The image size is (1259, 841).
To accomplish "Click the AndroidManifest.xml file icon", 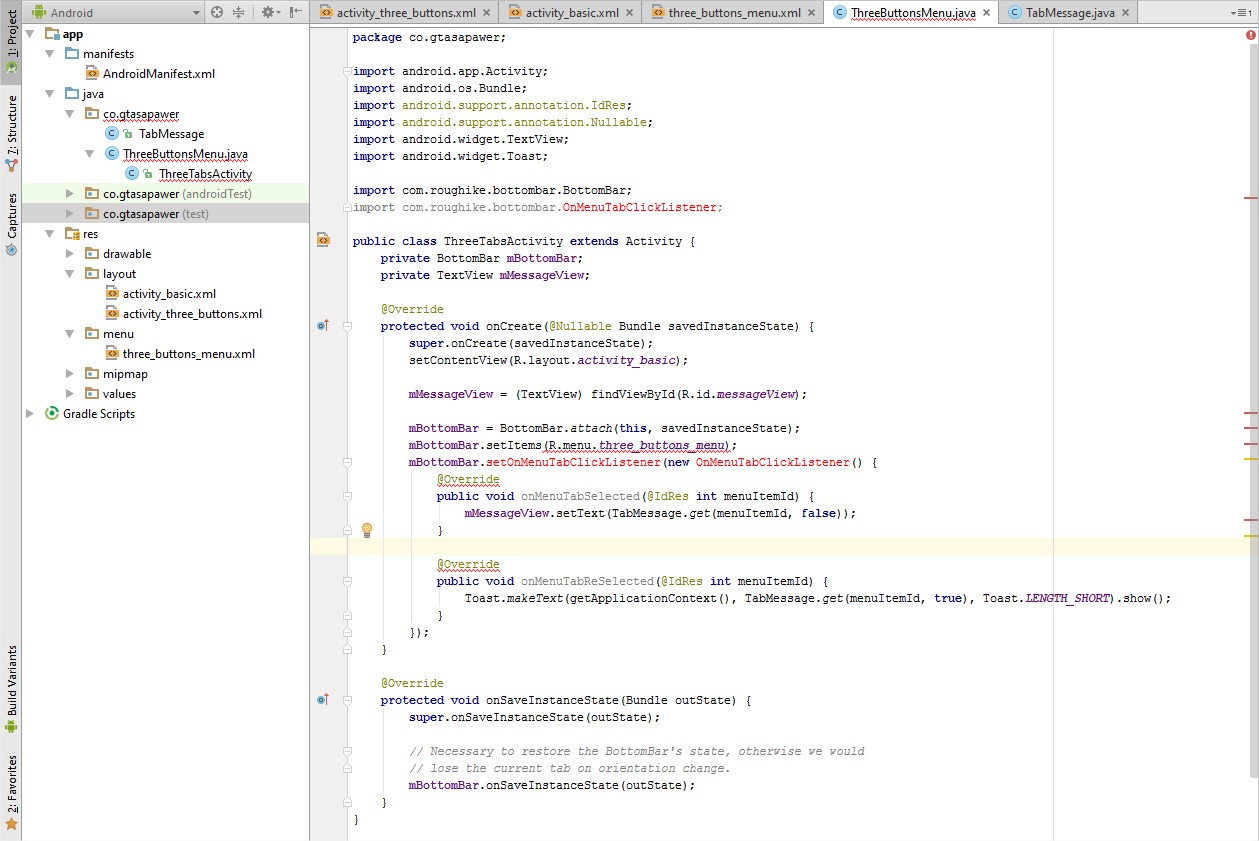I will (92, 73).
